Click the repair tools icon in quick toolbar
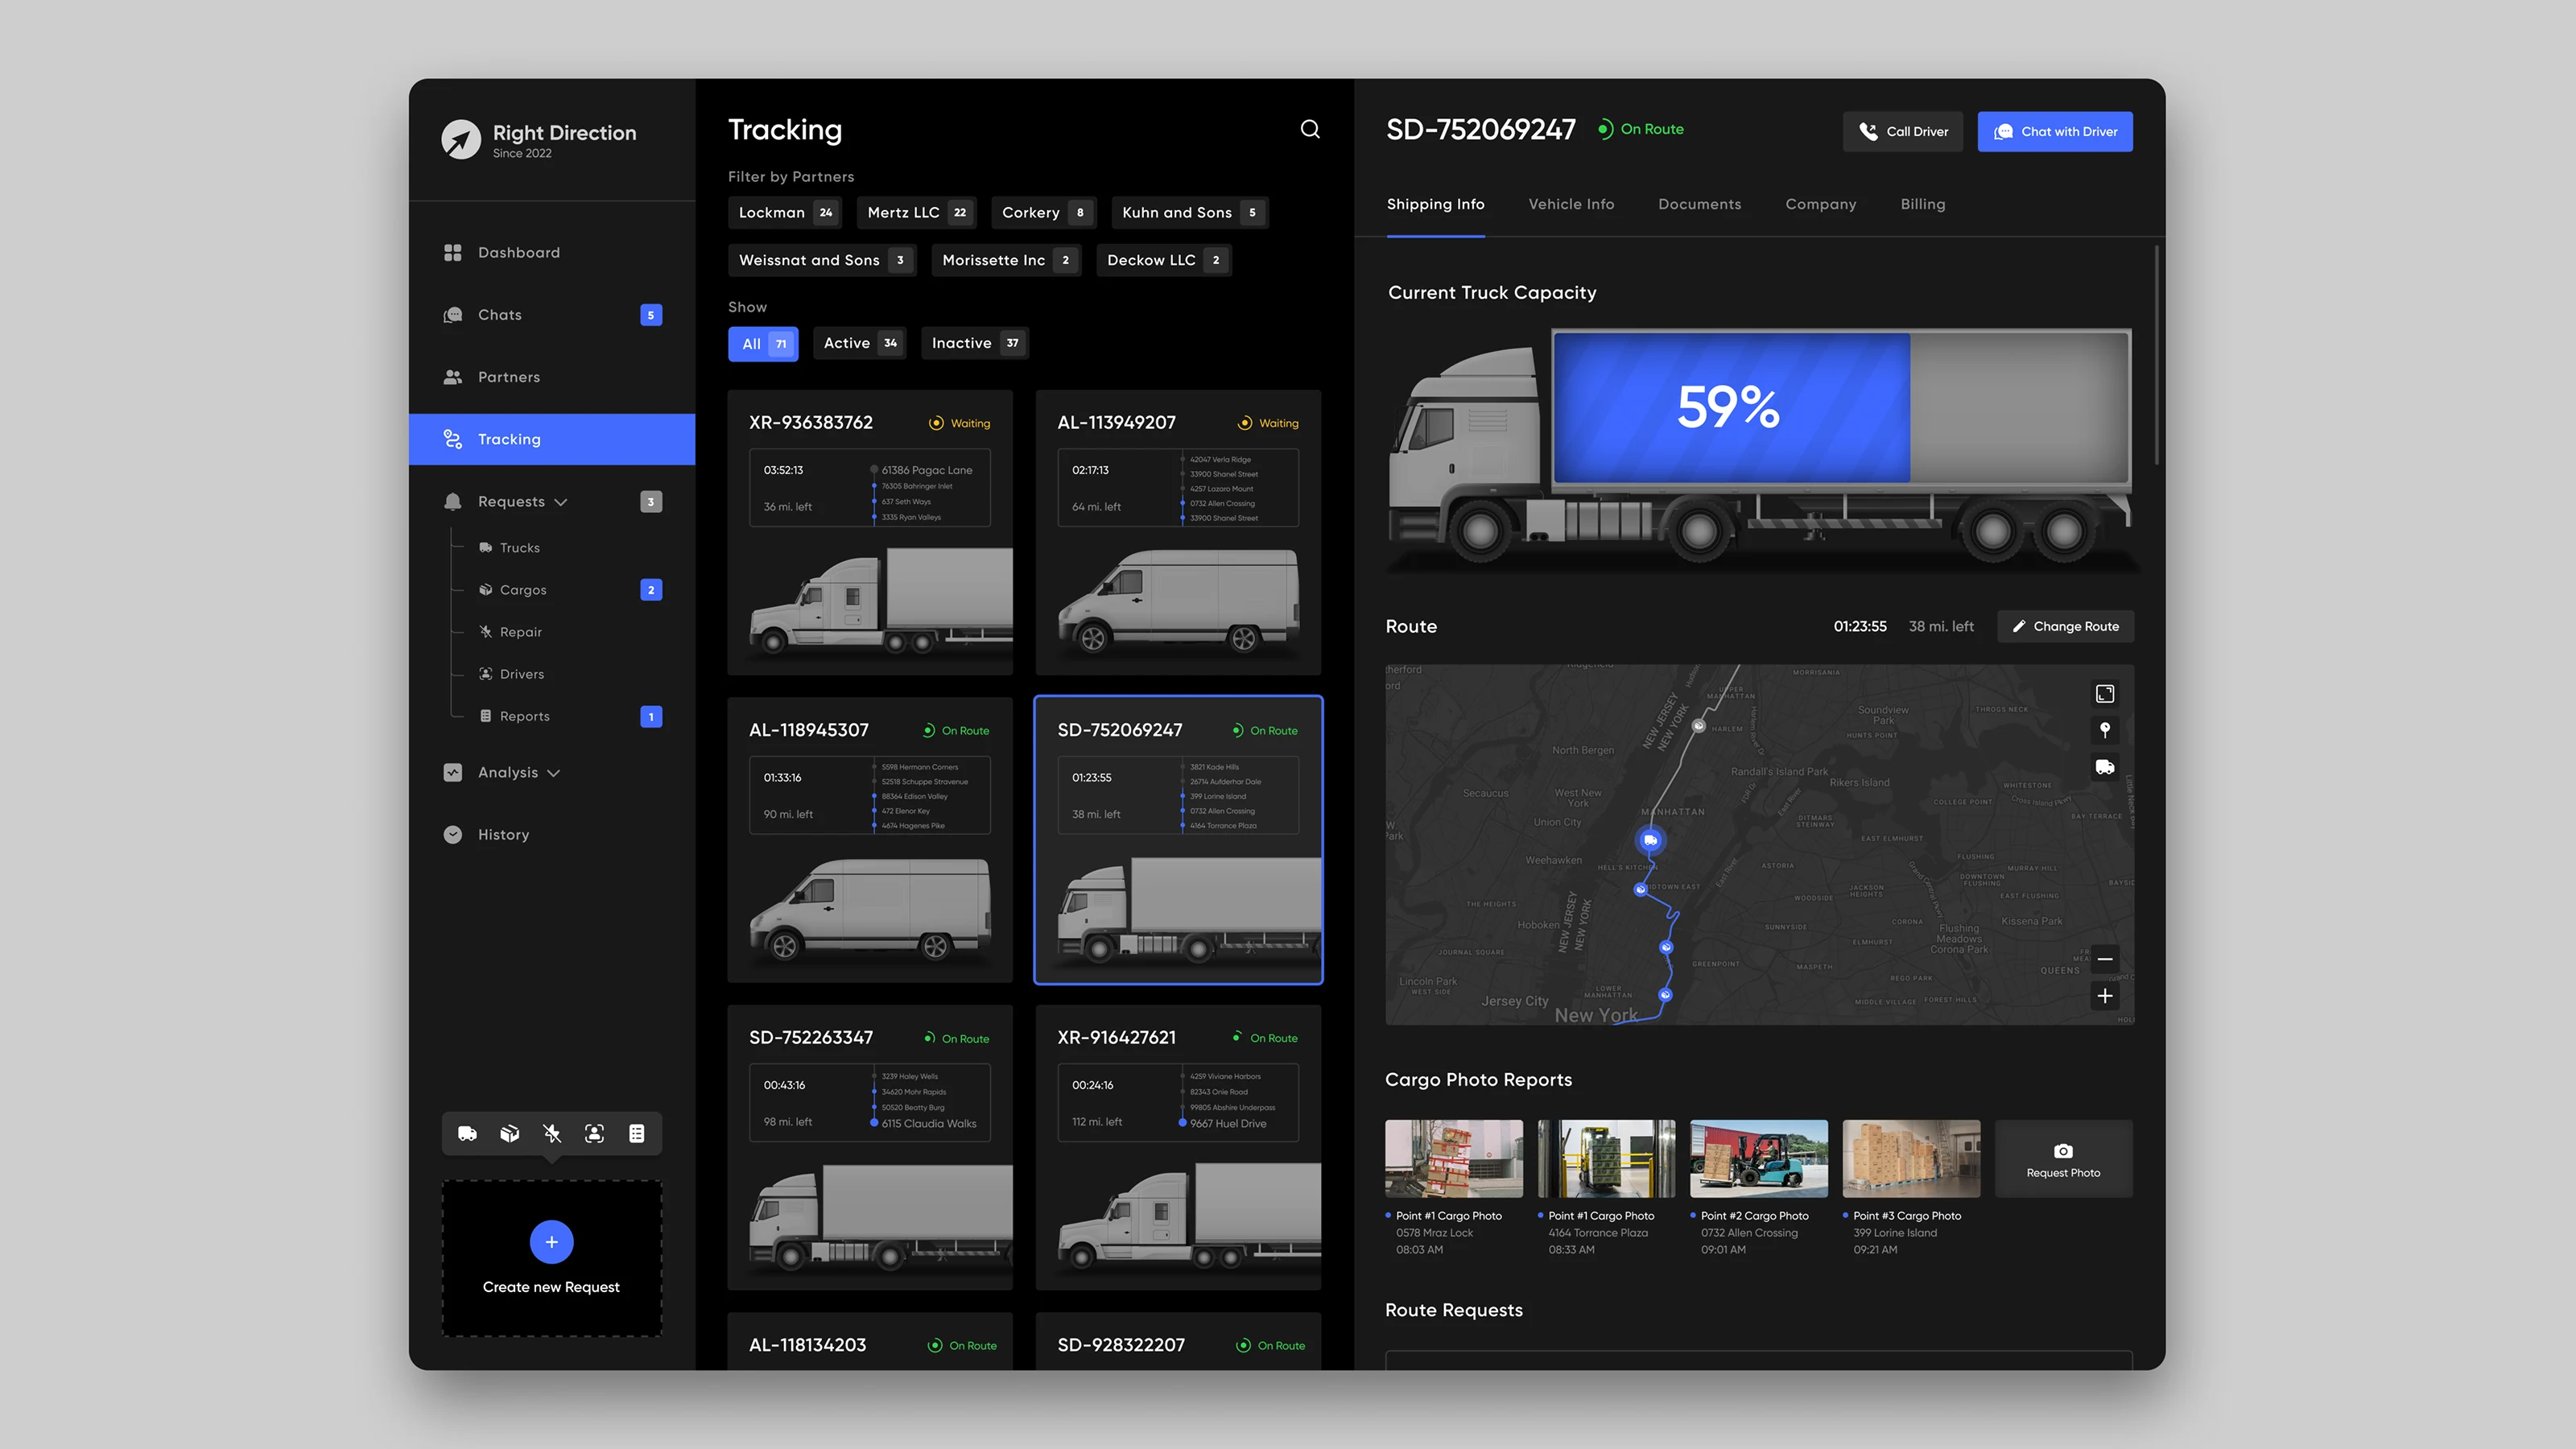The width and height of the screenshot is (2576, 1449). pyautogui.click(x=552, y=1133)
